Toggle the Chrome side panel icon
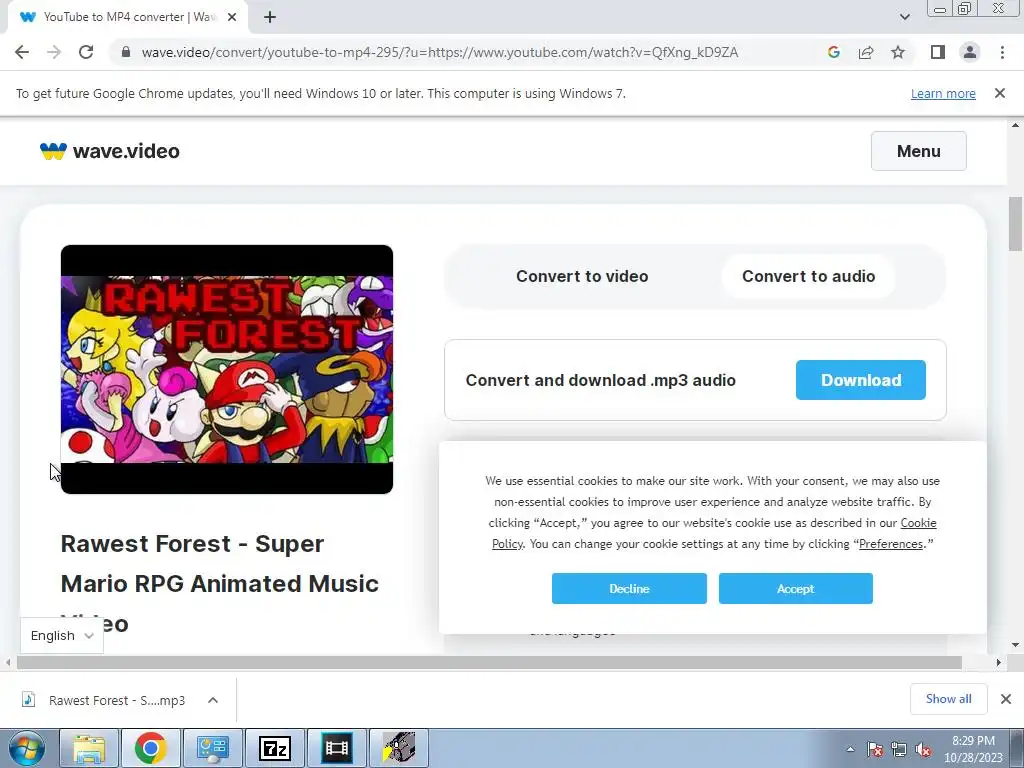The height and width of the screenshot is (768, 1024). [938, 52]
